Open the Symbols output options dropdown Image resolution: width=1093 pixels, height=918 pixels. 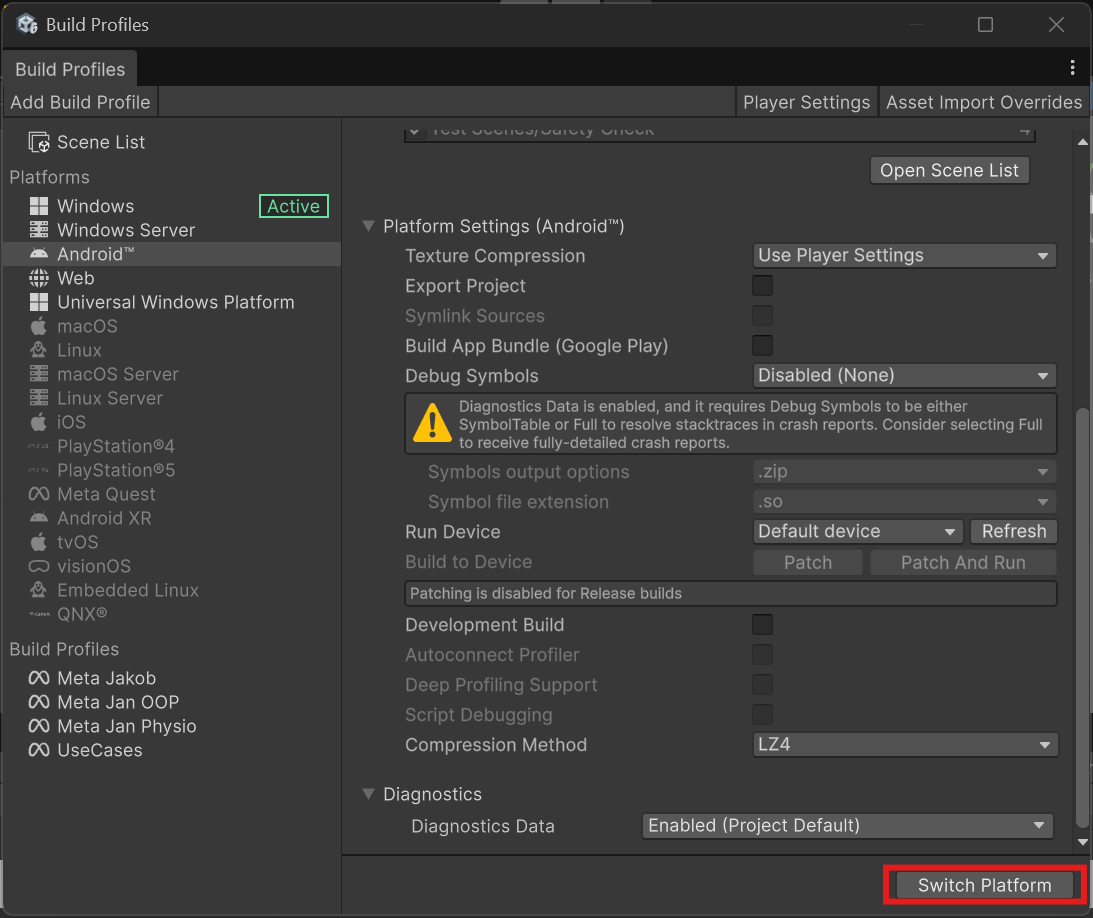[x=904, y=472]
